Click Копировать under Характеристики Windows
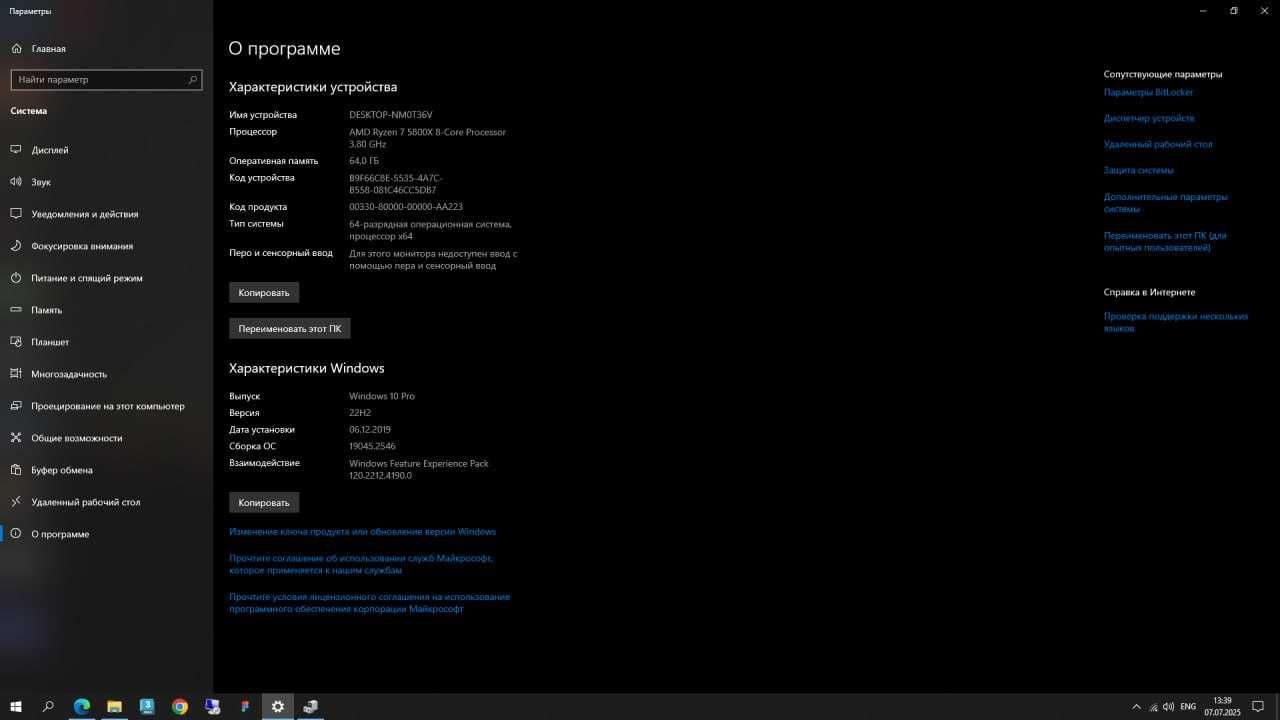 click(x=264, y=503)
